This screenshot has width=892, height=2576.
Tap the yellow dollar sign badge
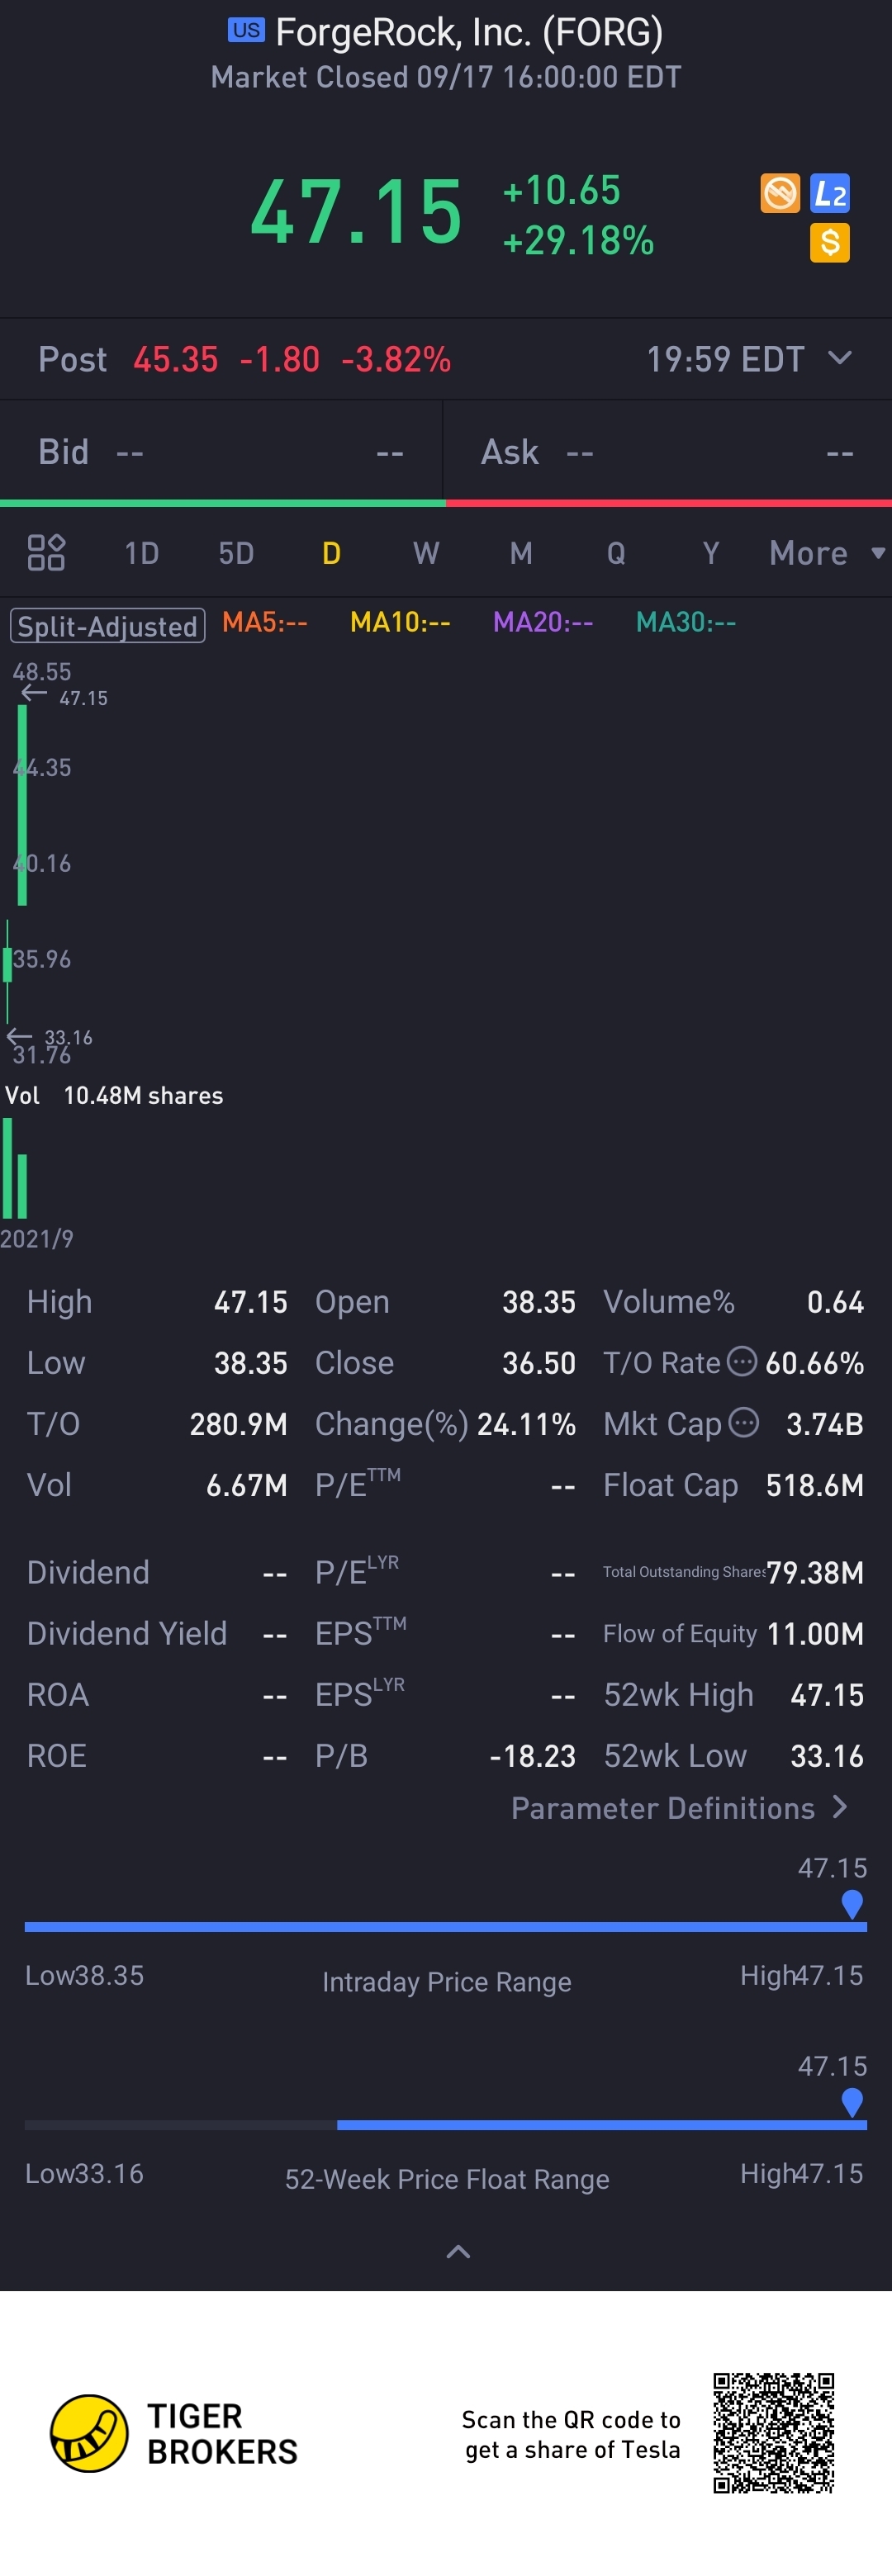829,242
